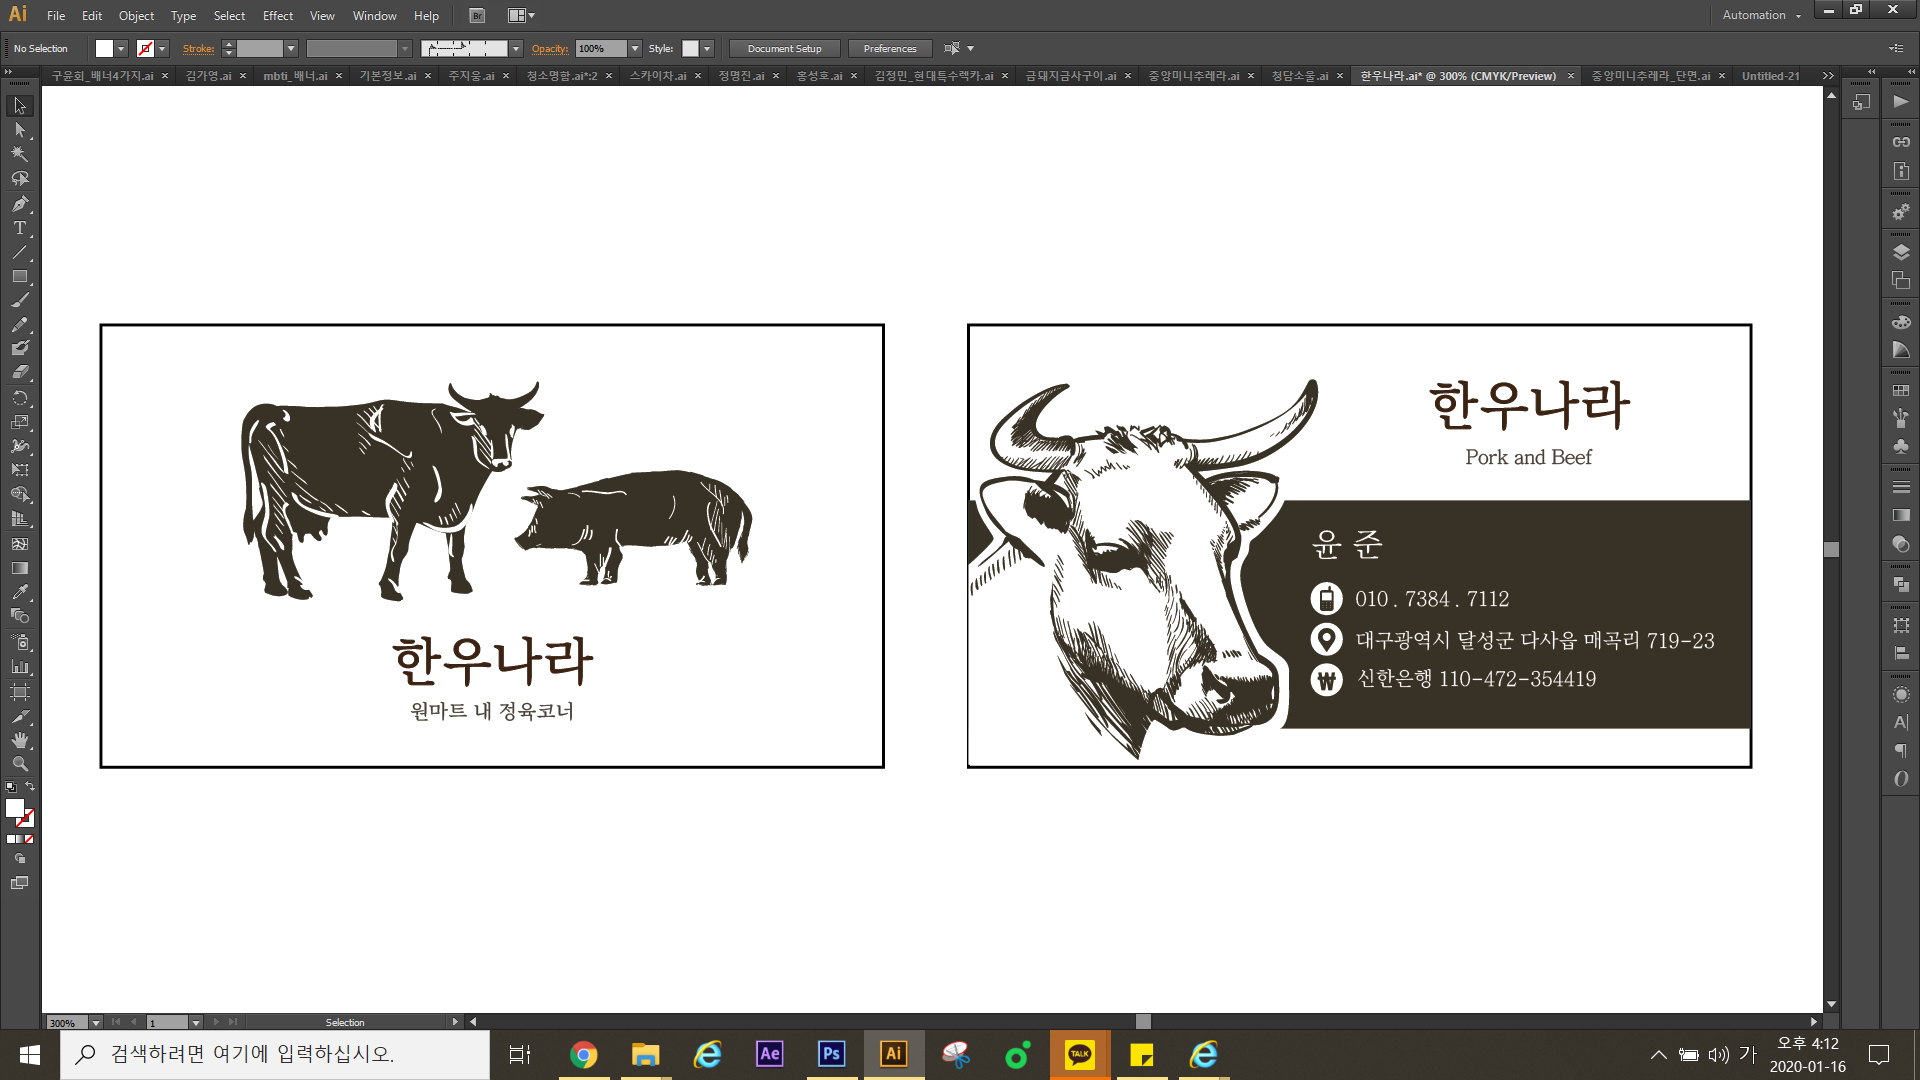Select the Free Transform tool
This screenshot has height=1080, width=1920.
click(x=20, y=470)
